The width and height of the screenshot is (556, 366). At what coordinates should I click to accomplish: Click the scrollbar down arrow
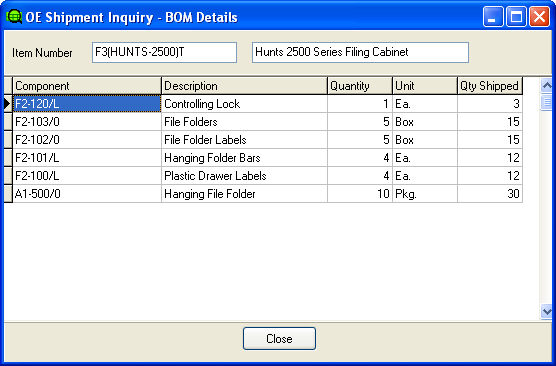tap(547, 312)
